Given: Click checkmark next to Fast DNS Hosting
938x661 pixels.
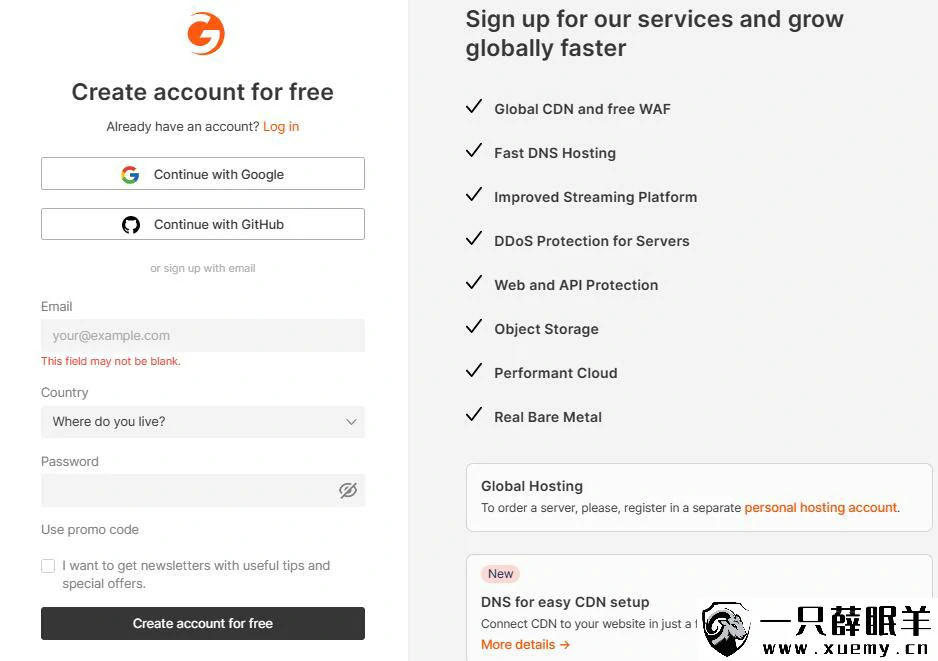Looking at the screenshot, I should tap(474, 151).
